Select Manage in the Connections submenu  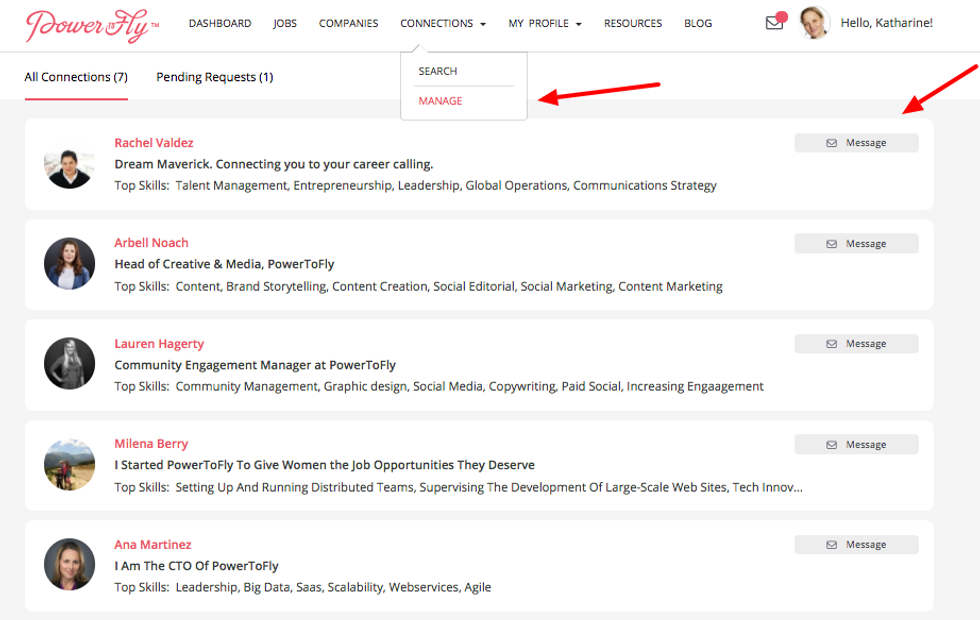440,101
